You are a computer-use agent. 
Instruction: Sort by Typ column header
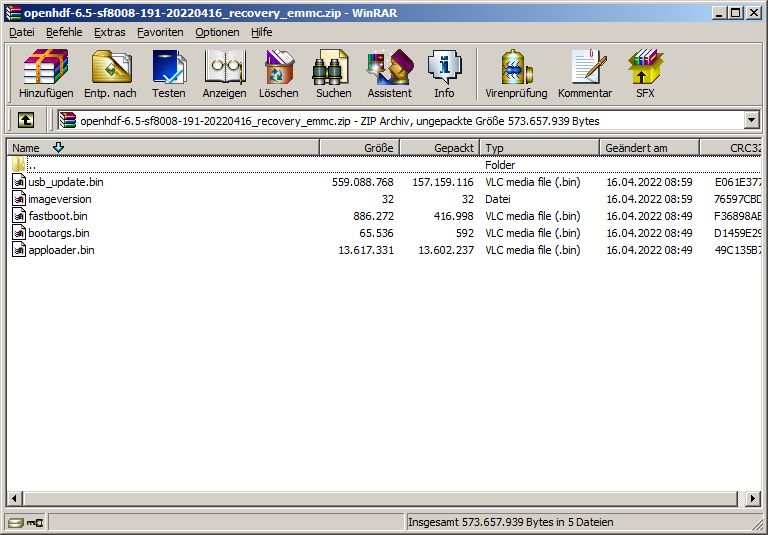pos(540,147)
